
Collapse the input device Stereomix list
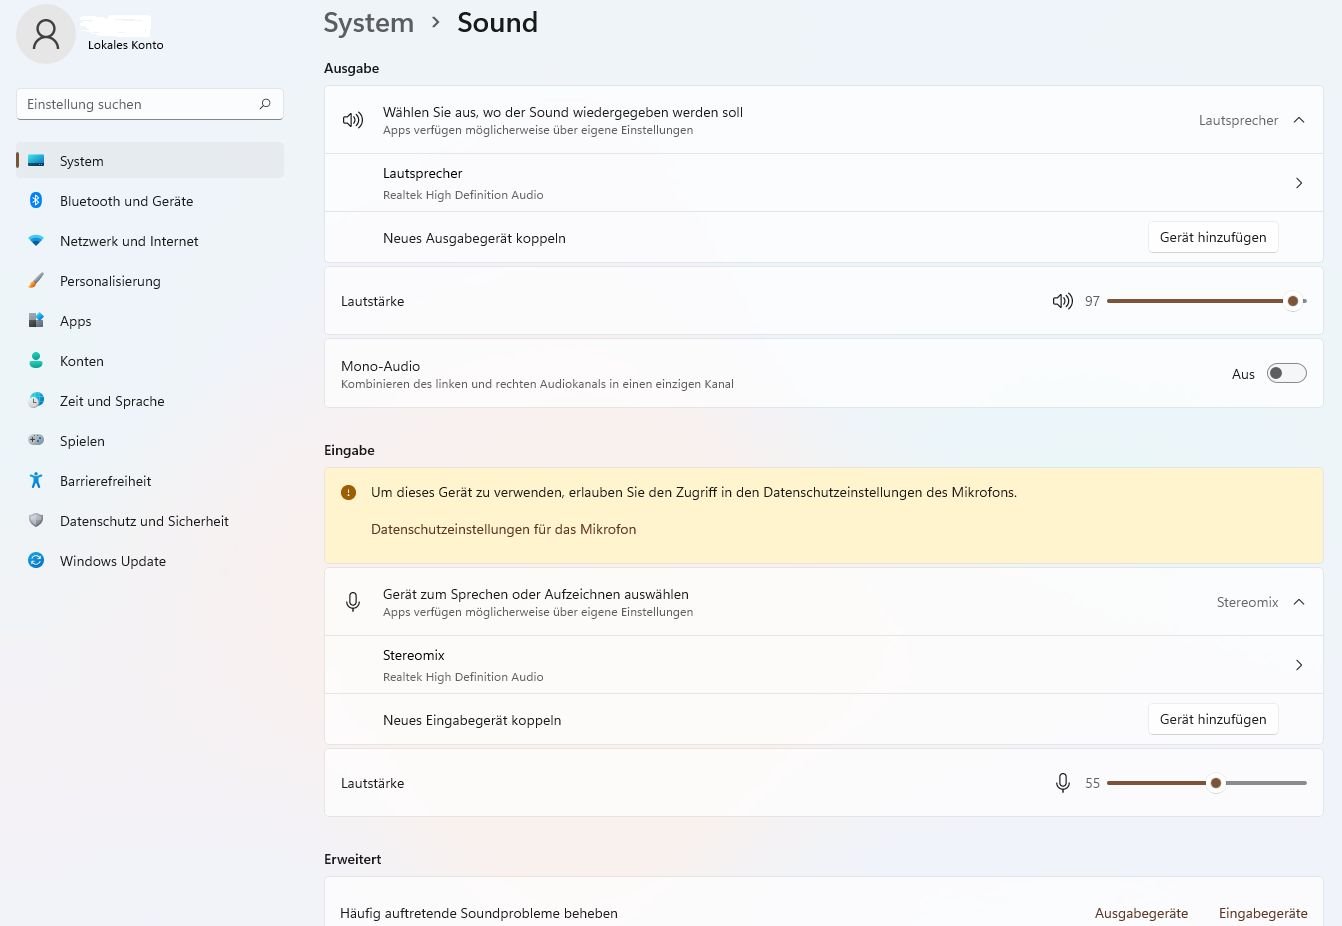(1299, 602)
